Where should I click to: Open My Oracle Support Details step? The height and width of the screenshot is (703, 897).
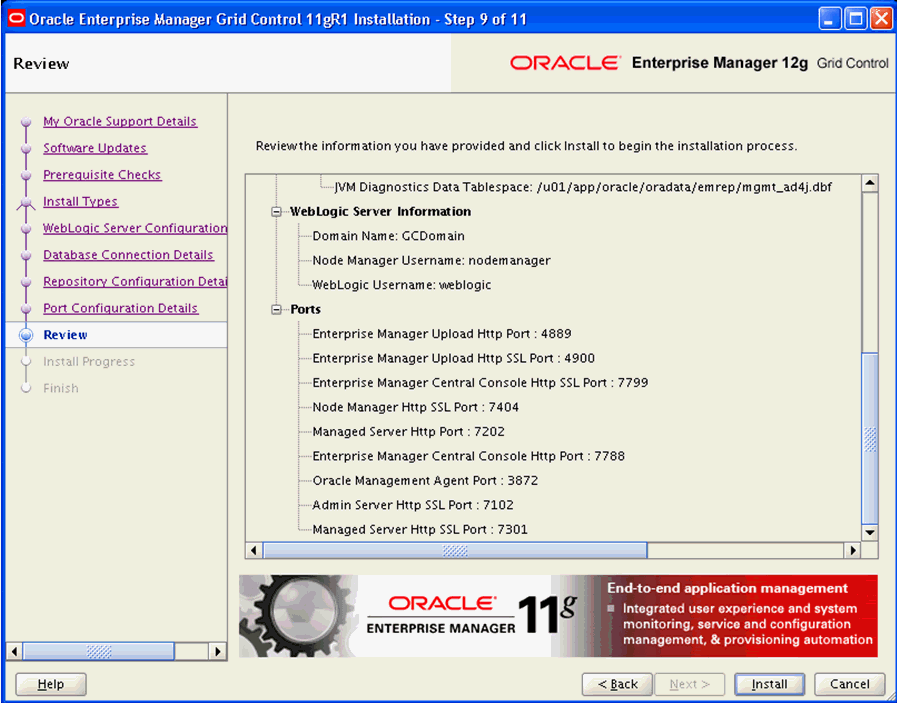[120, 121]
